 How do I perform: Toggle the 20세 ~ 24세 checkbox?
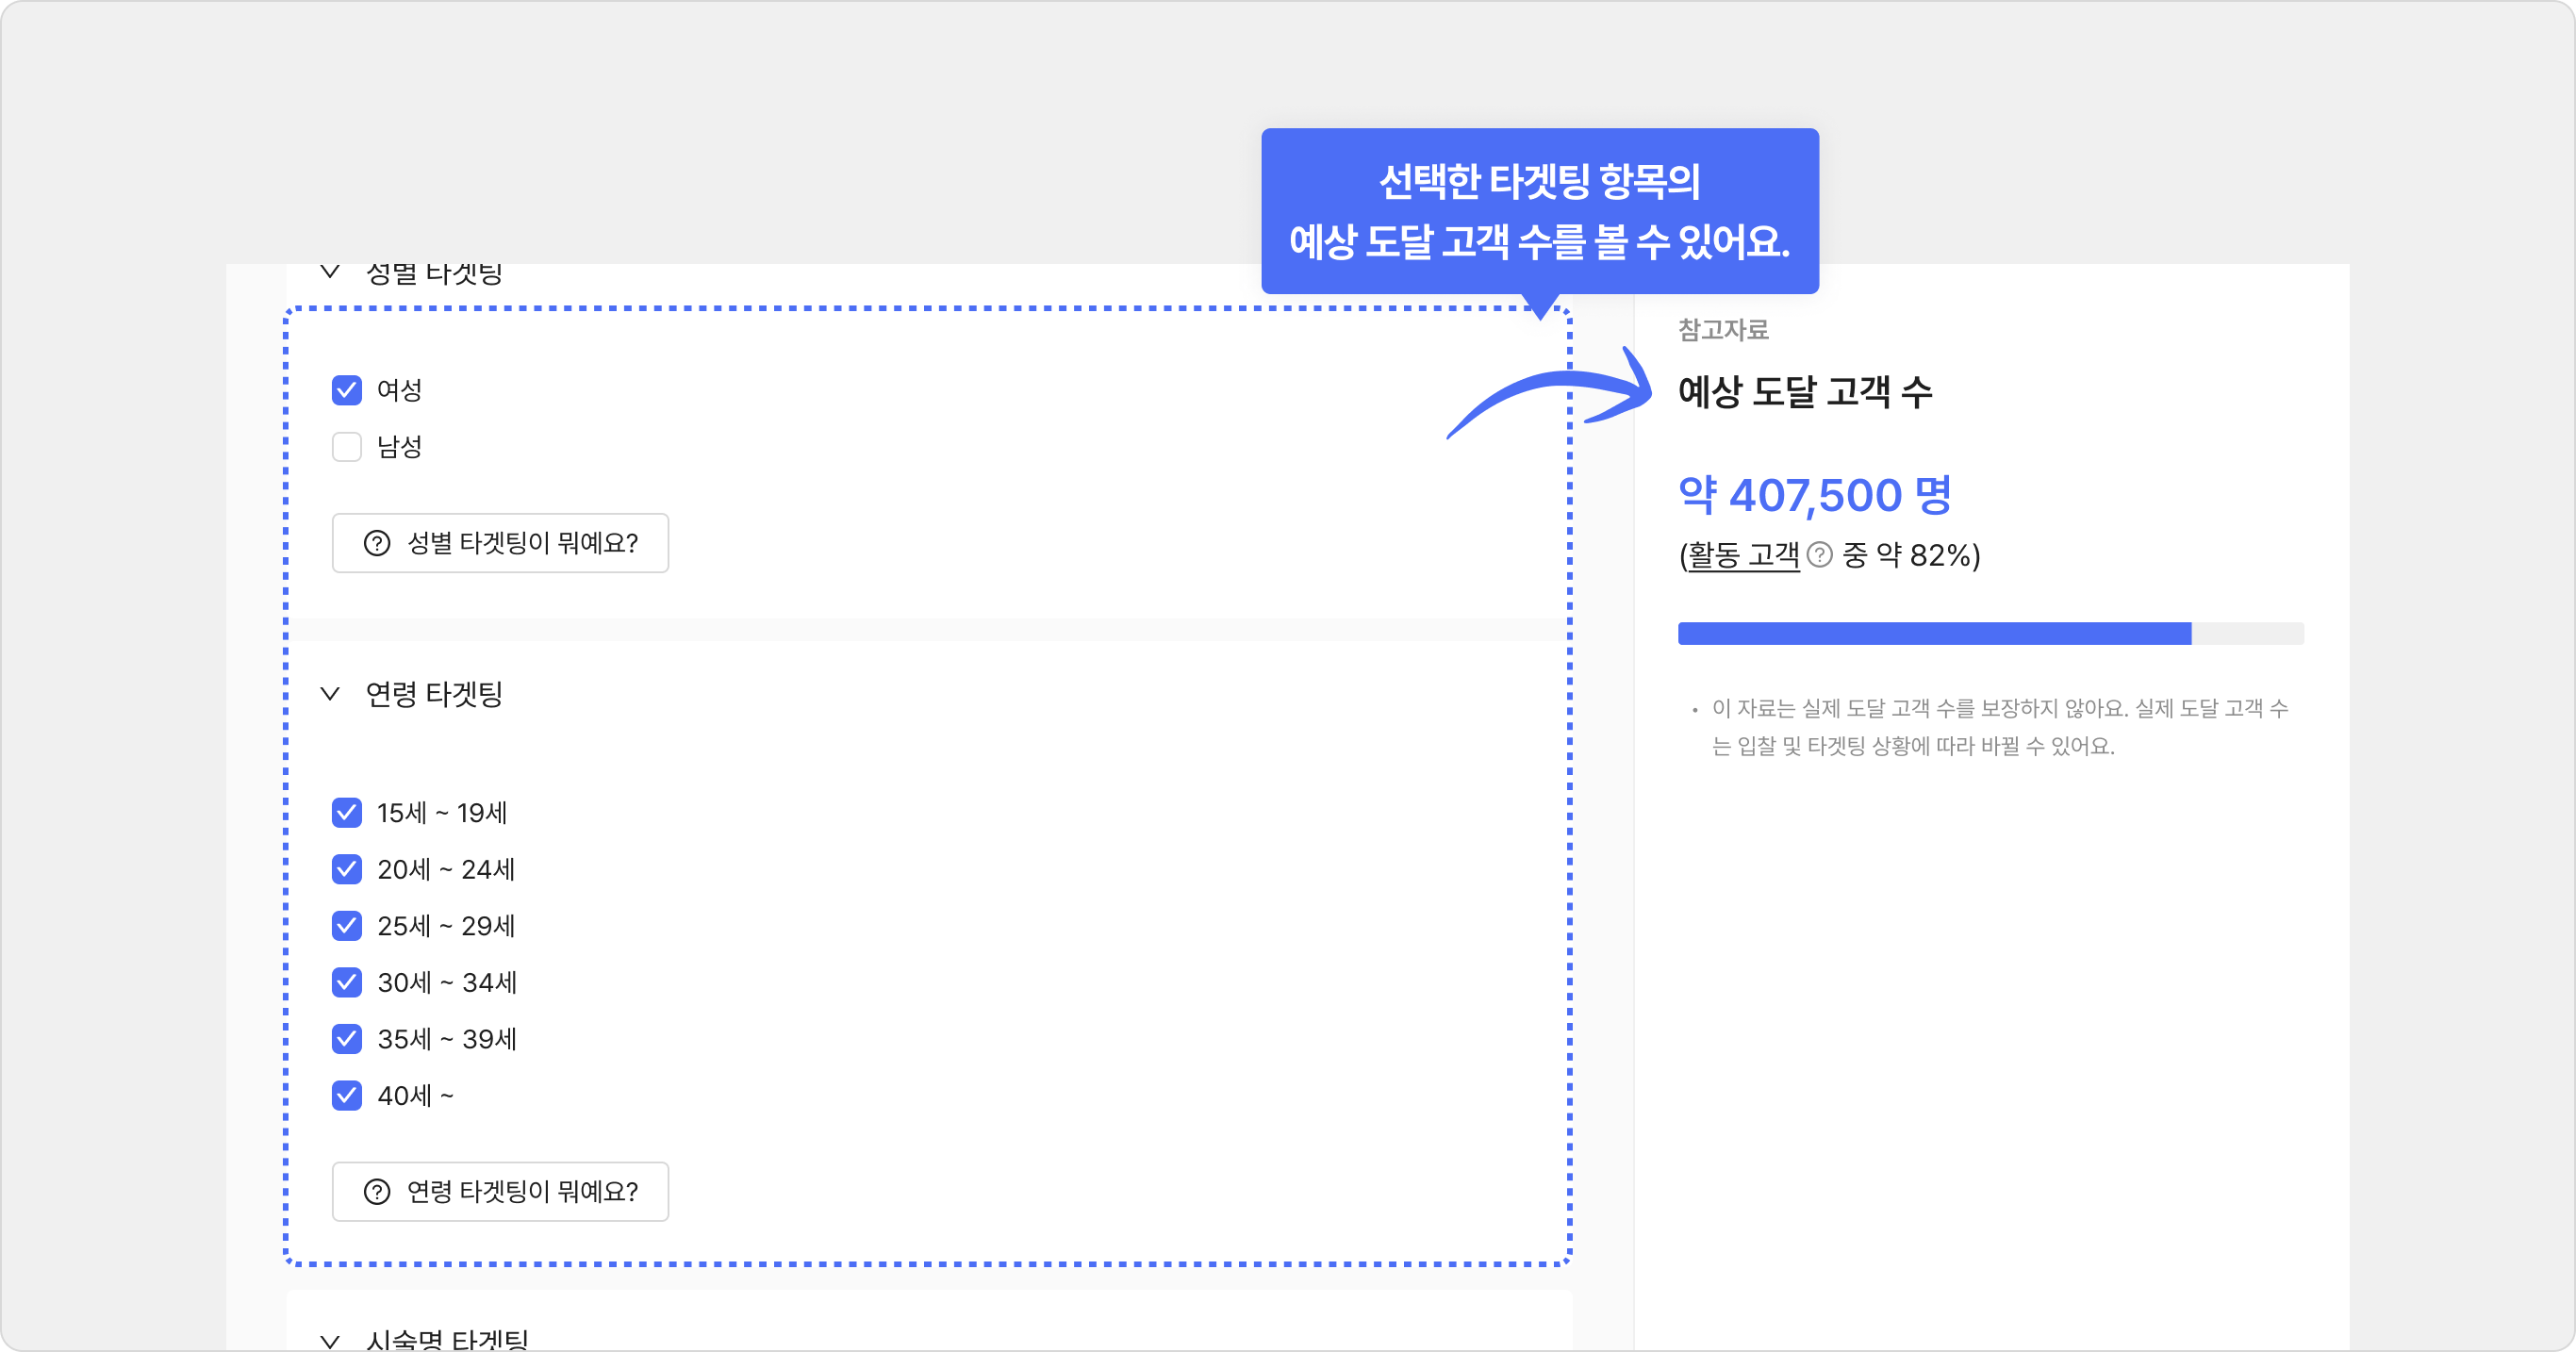pyautogui.click(x=346, y=869)
